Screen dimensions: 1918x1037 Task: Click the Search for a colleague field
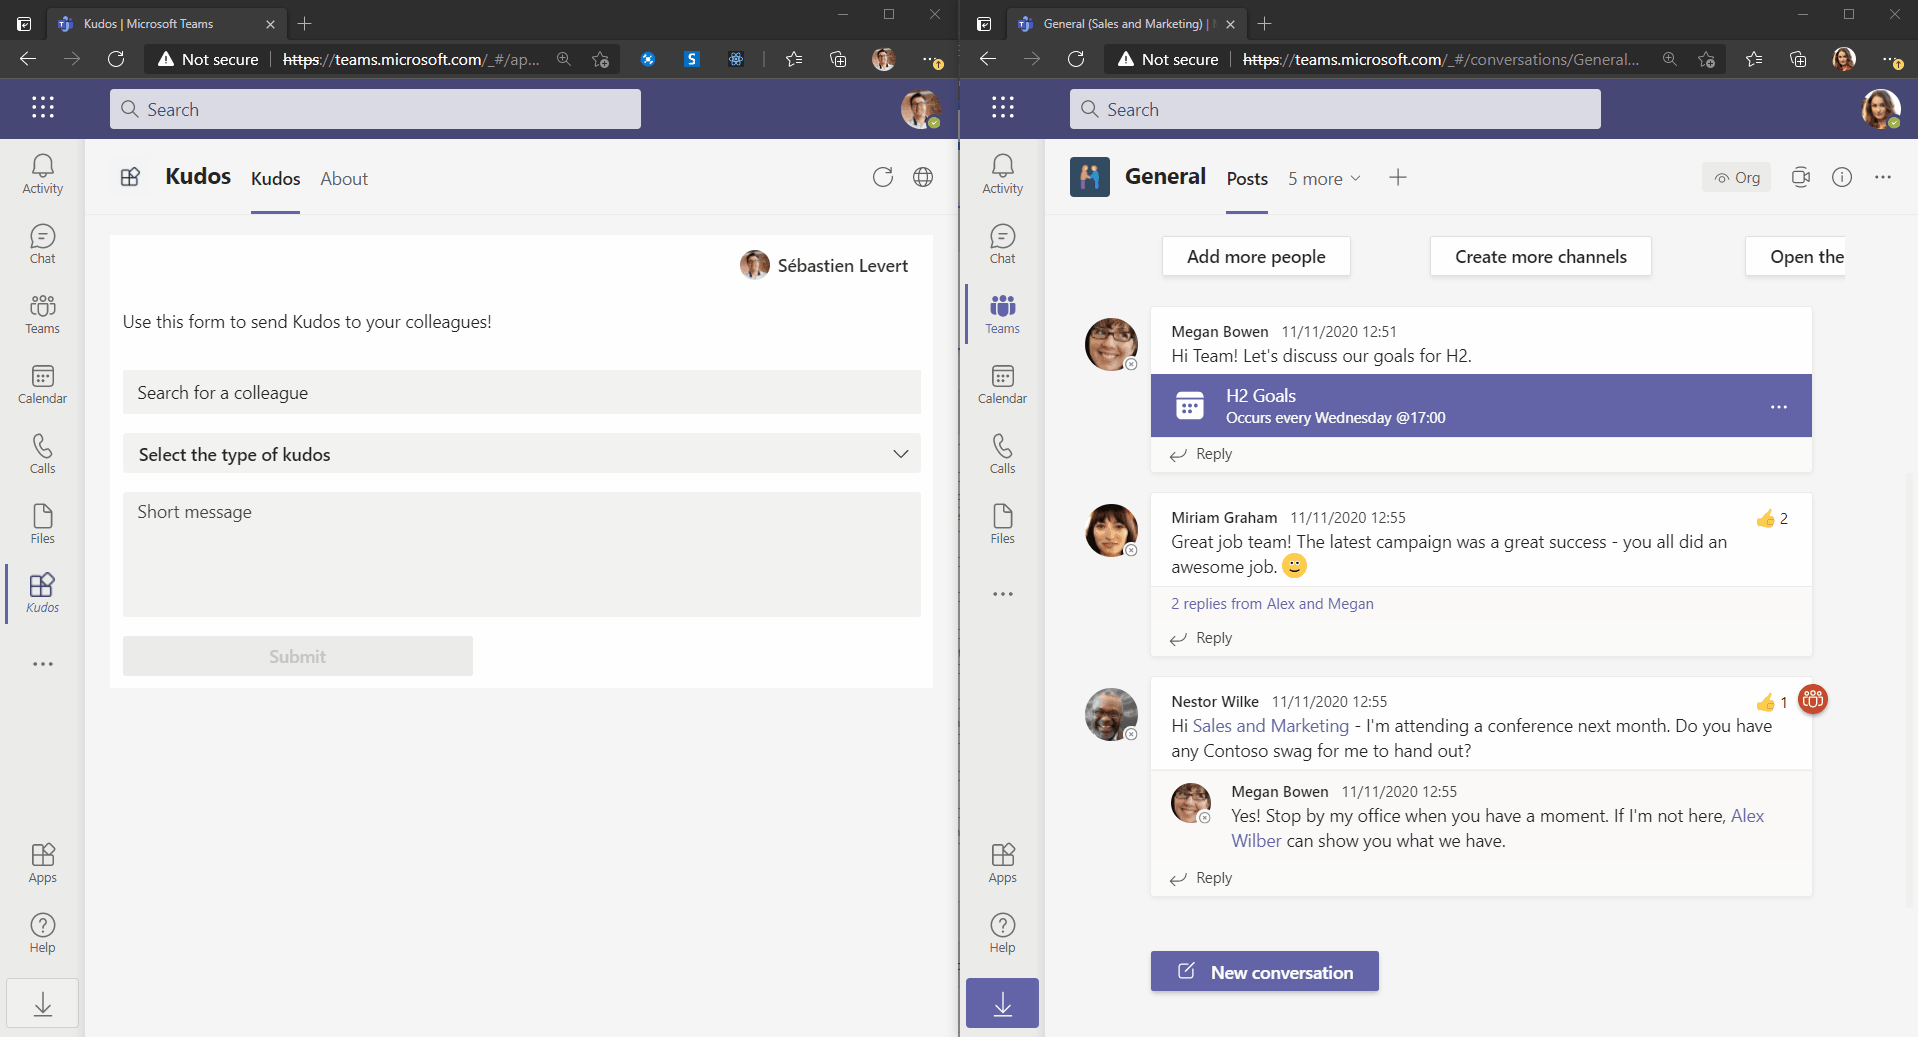(x=520, y=392)
